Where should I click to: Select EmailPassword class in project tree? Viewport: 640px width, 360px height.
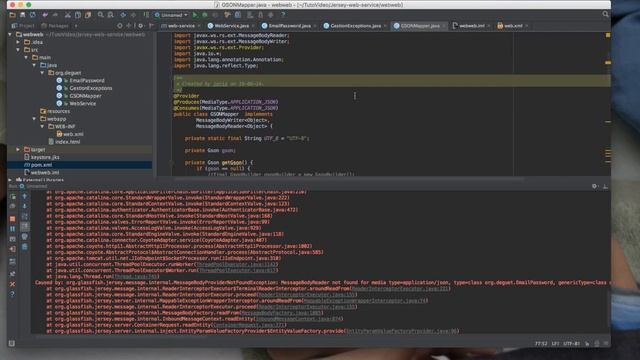click(x=87, y=80)
